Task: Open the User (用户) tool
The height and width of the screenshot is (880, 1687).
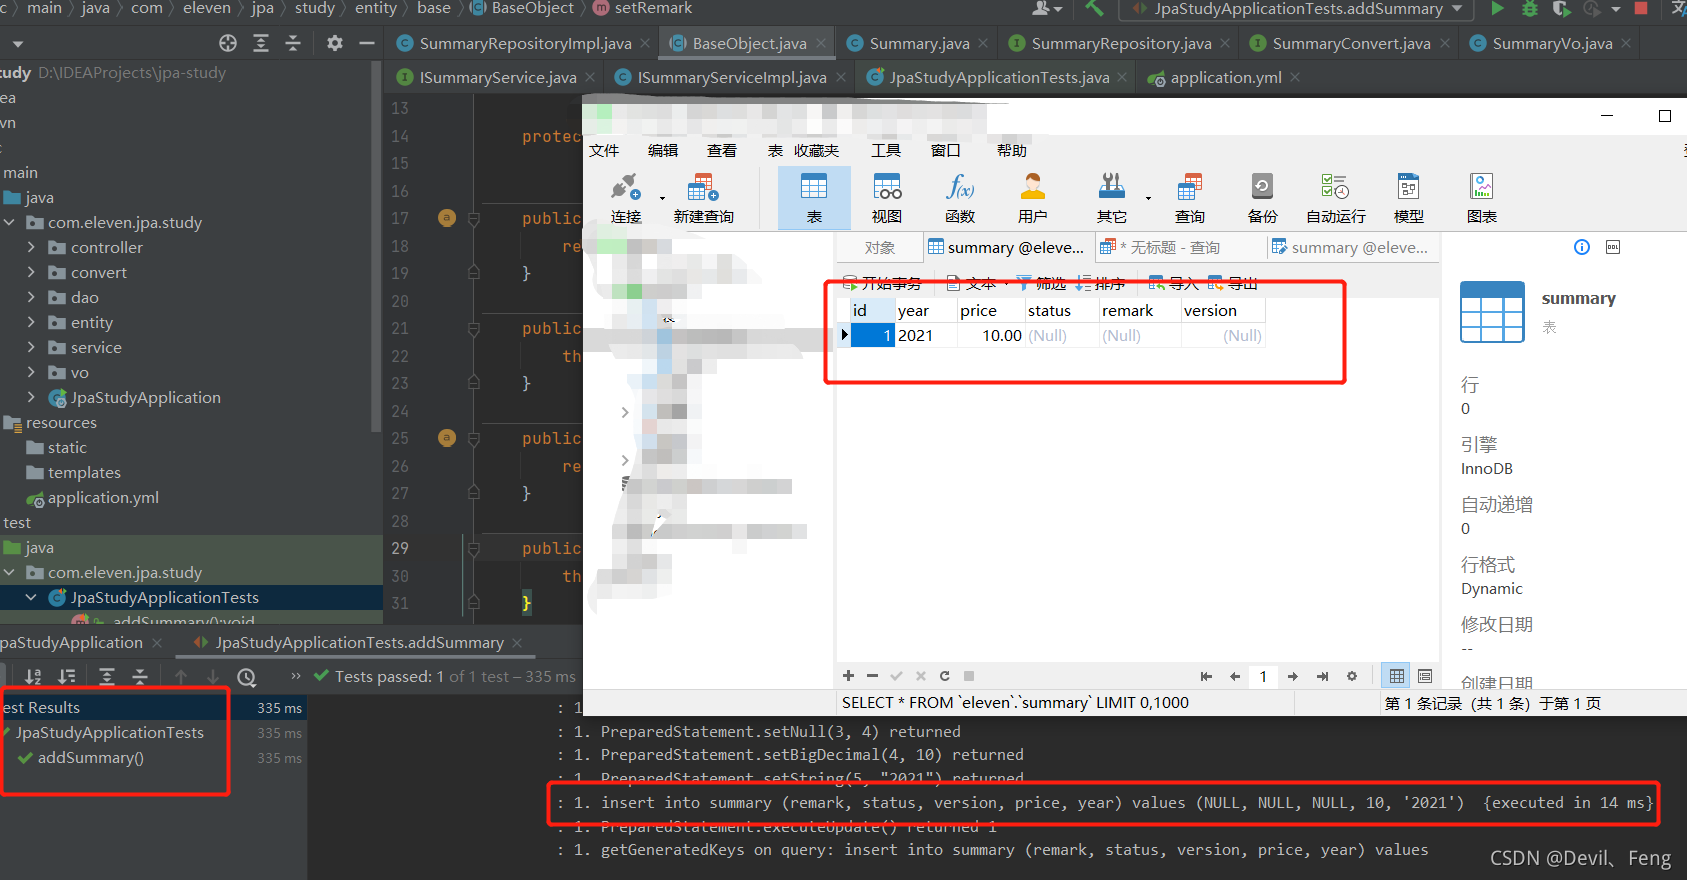Action: tap(1033, 198)
